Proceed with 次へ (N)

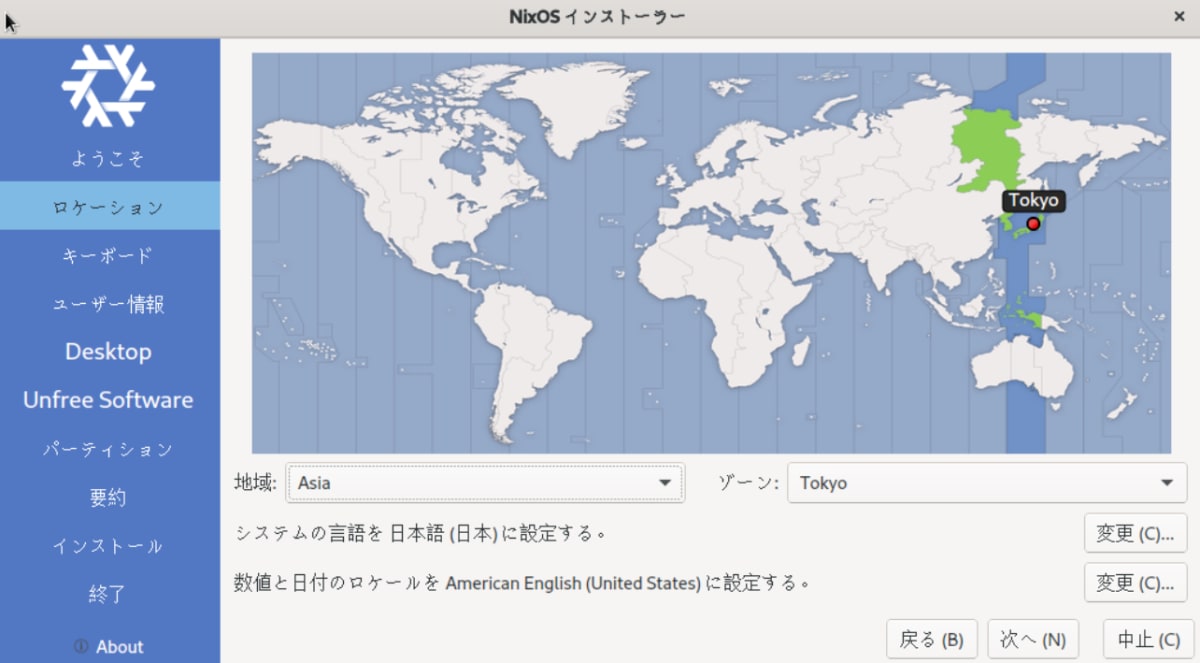pos(1033,639)
